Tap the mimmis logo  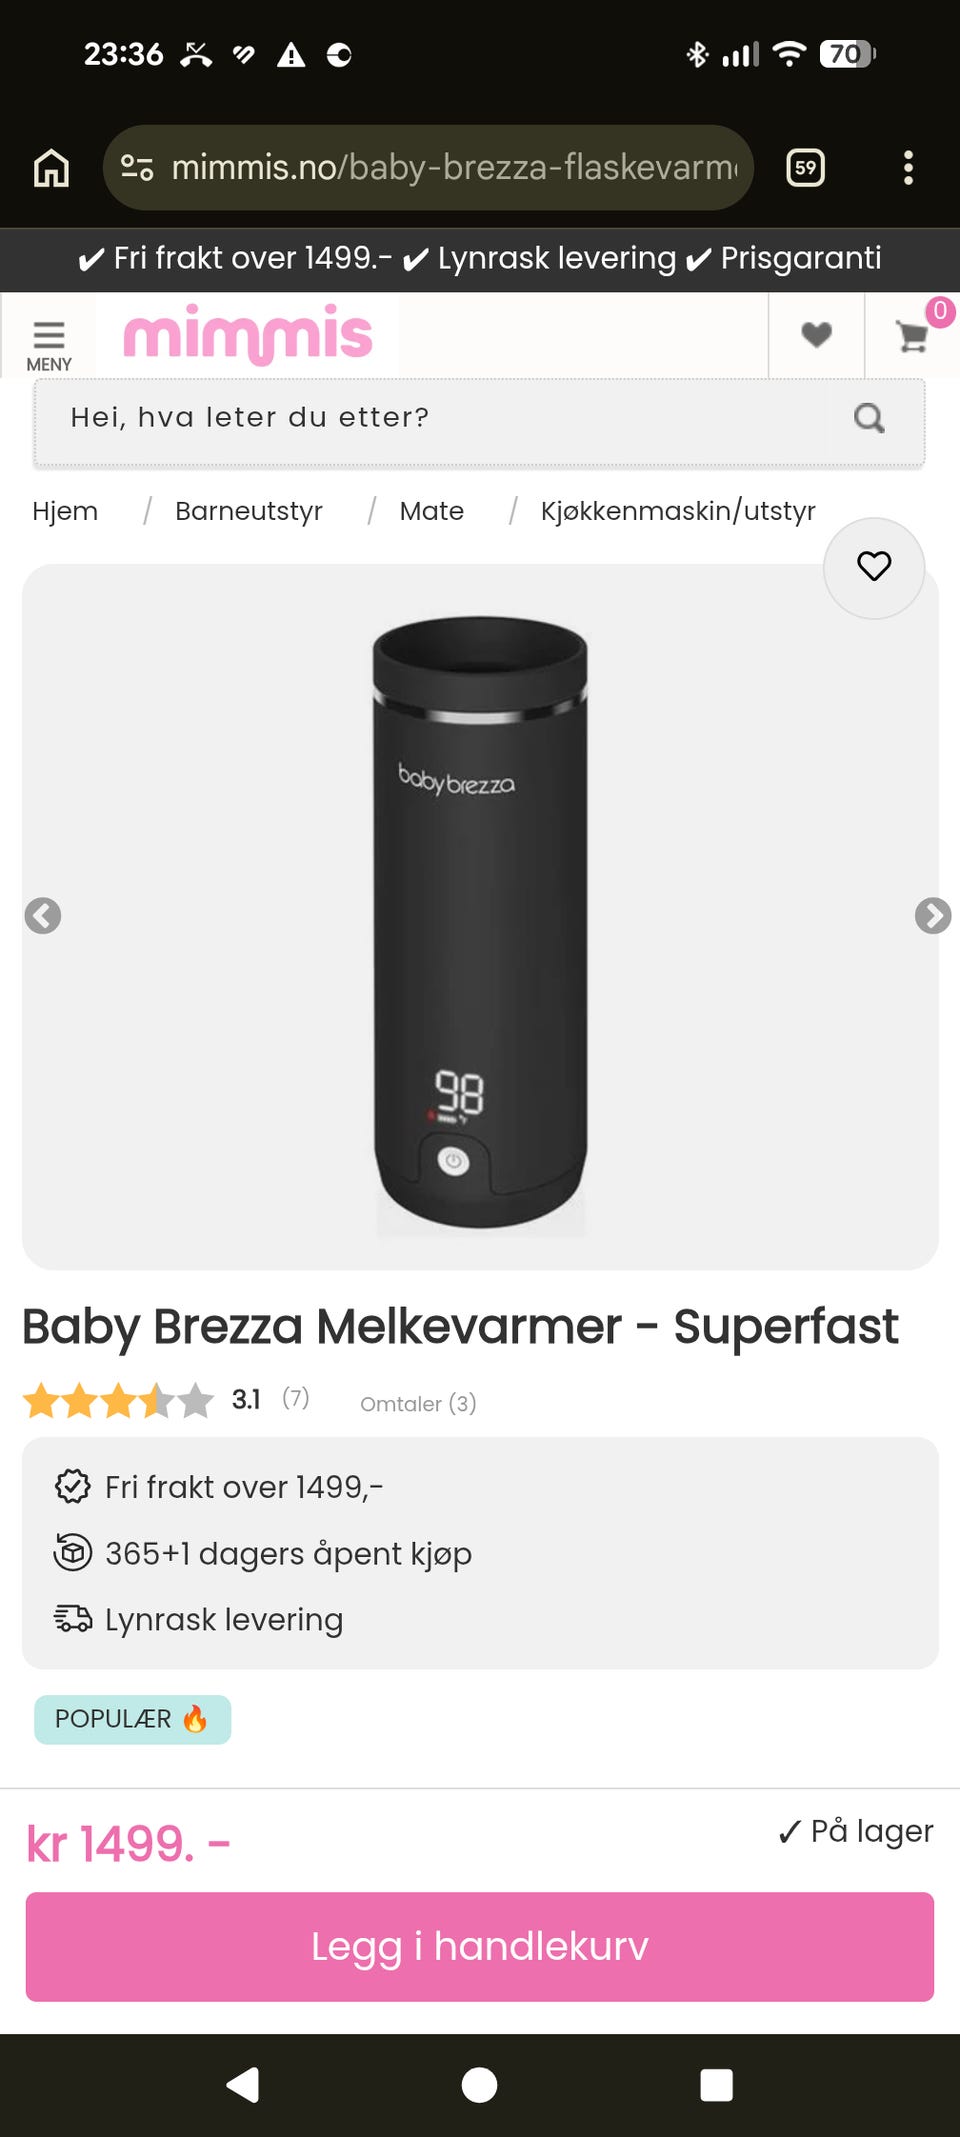tap(247, 335)
